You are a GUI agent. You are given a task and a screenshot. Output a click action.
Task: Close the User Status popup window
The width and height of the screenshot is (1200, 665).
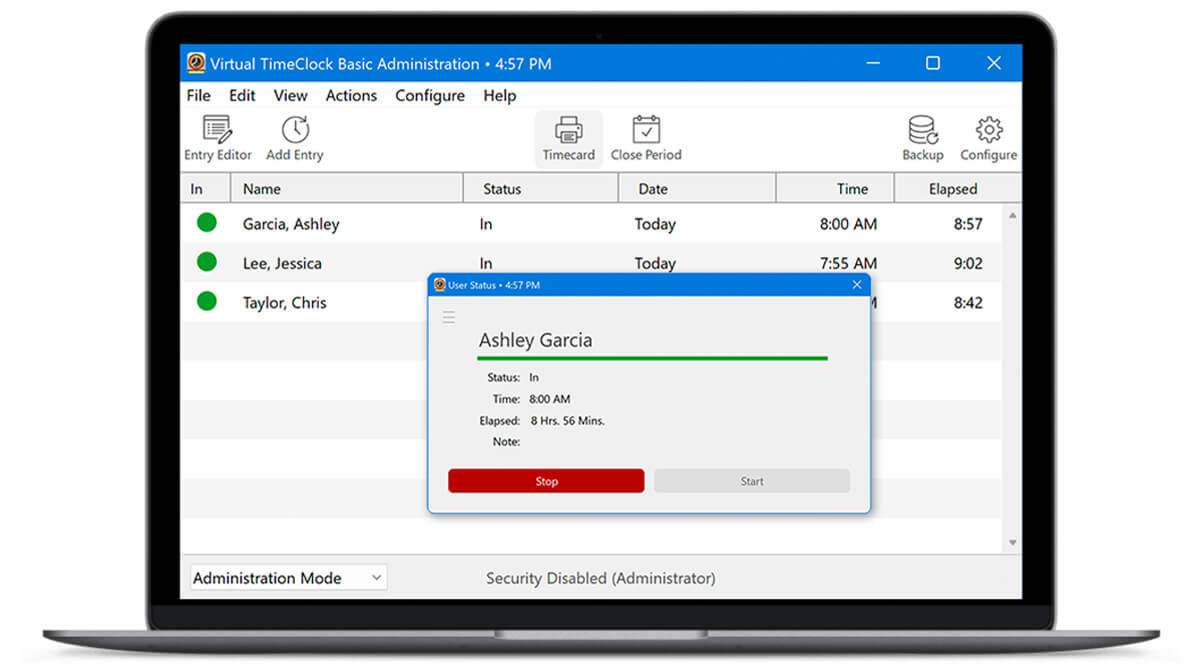tap(856, 285)
